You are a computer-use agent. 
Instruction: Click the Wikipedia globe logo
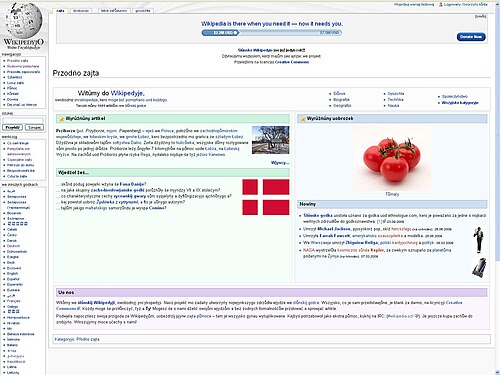point(23,21)
